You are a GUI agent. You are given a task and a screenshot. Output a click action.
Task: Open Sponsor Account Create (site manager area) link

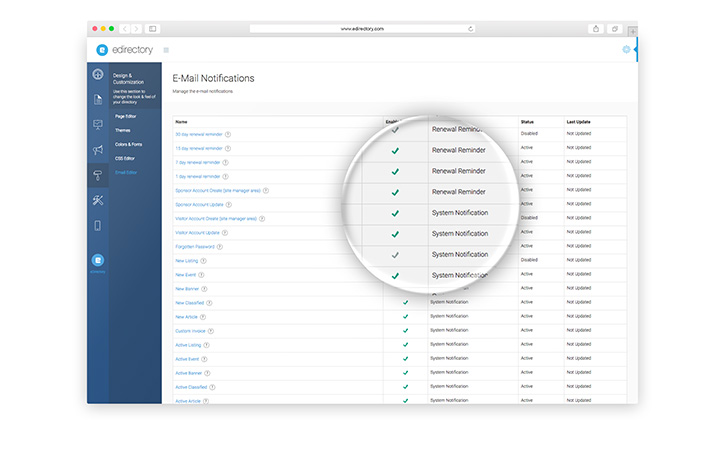click(x=218, y=190)
